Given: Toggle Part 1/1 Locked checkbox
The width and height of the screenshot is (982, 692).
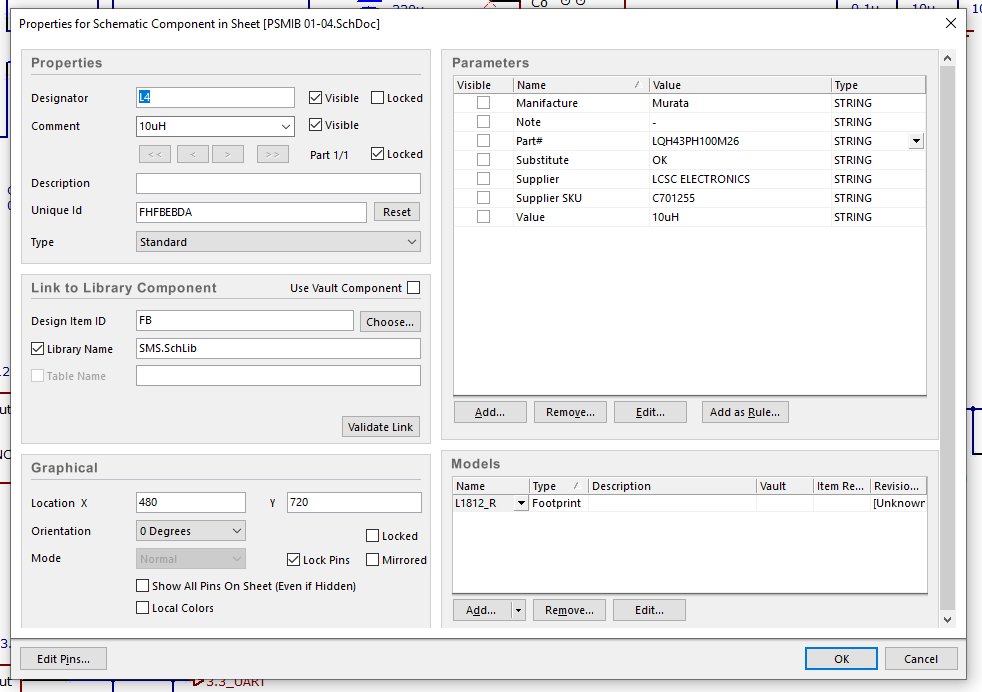Looking at the screenshot, I should coord(378,153).
